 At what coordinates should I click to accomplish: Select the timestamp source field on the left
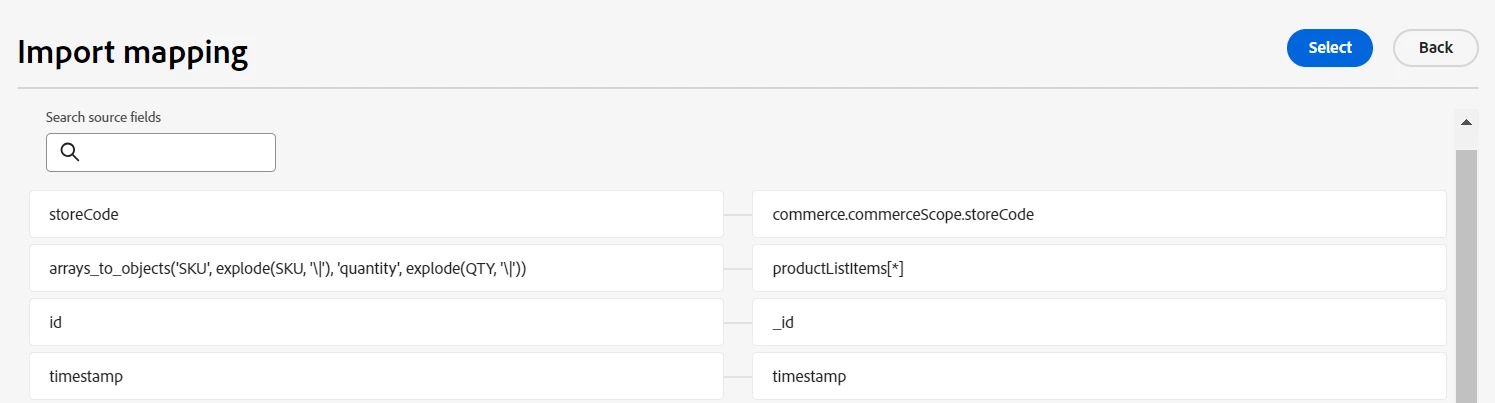click(x=376, y=376)
